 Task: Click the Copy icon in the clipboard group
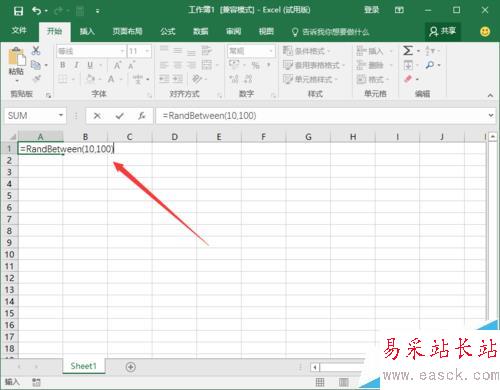[x=36, y=65]
